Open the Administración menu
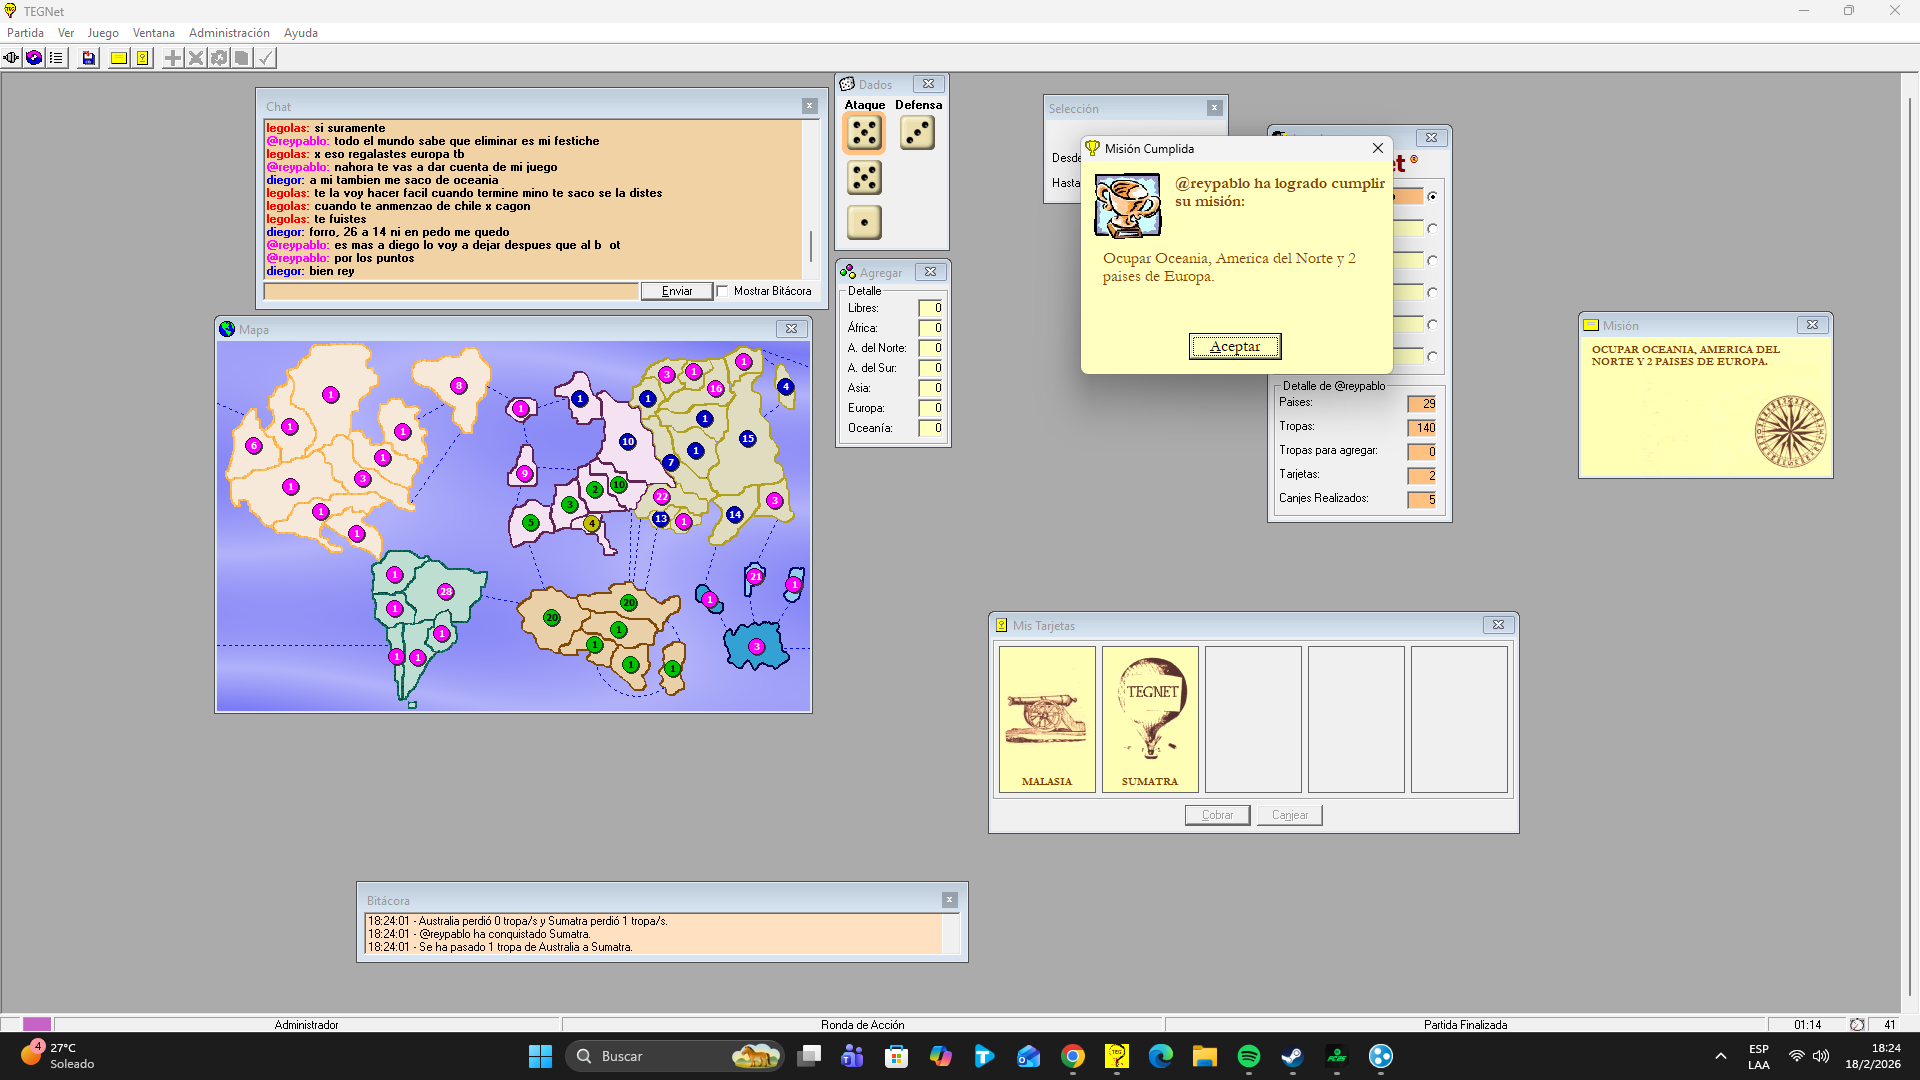 tap(229, 33)
